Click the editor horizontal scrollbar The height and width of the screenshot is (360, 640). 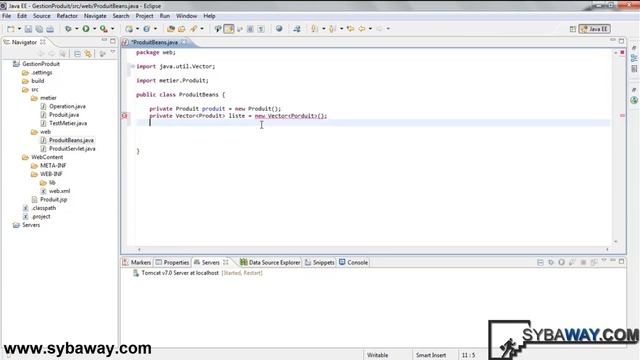click(373, 249)
